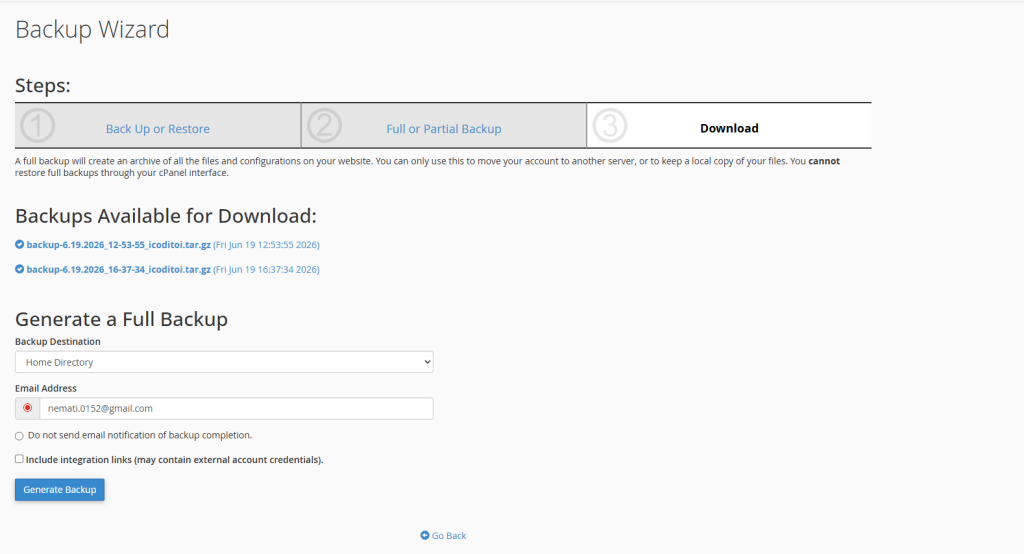Click the Backup Wizard page title
Image resolution: width=1024 pixels, height=554 pixels.
92,29
